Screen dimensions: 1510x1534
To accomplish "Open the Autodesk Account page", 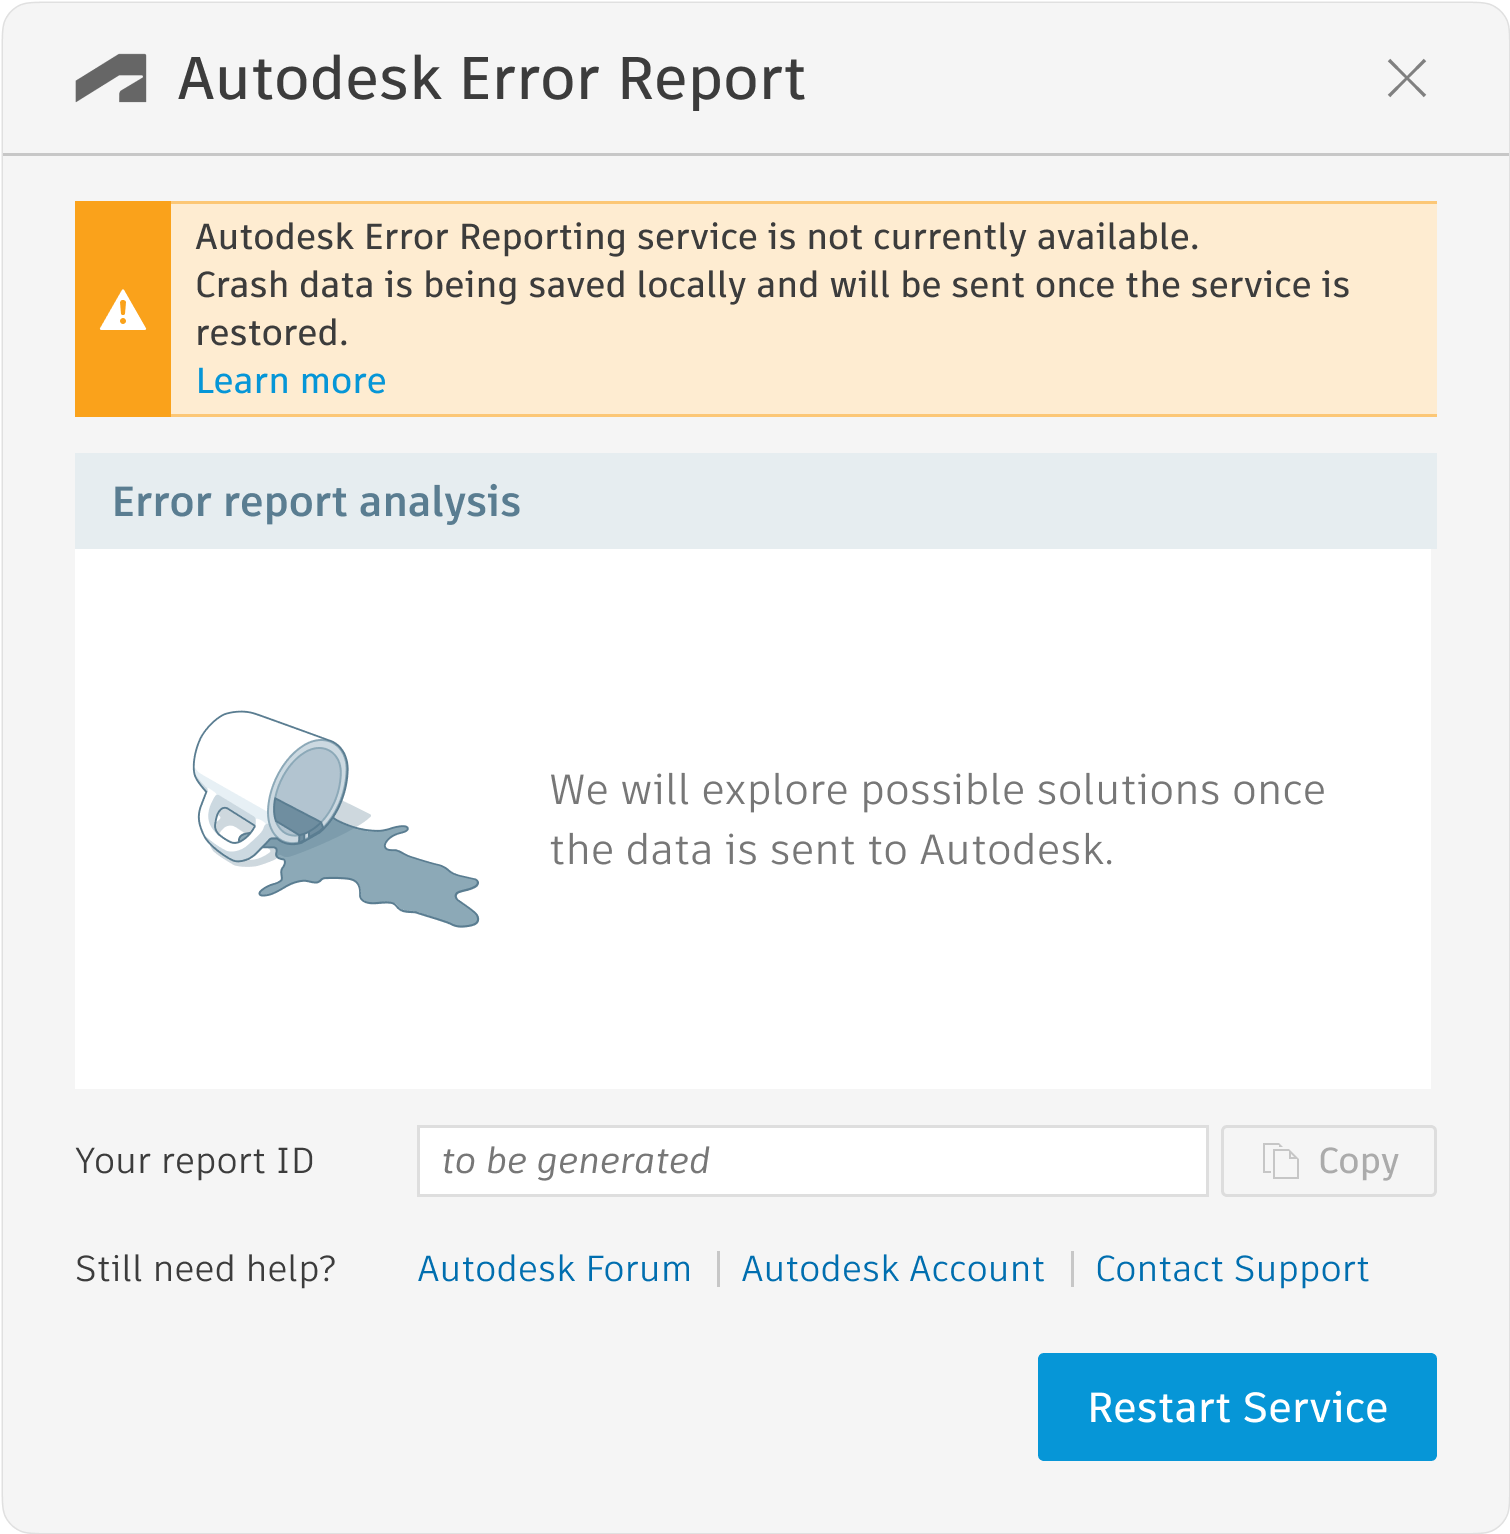I will point(893,1268).
